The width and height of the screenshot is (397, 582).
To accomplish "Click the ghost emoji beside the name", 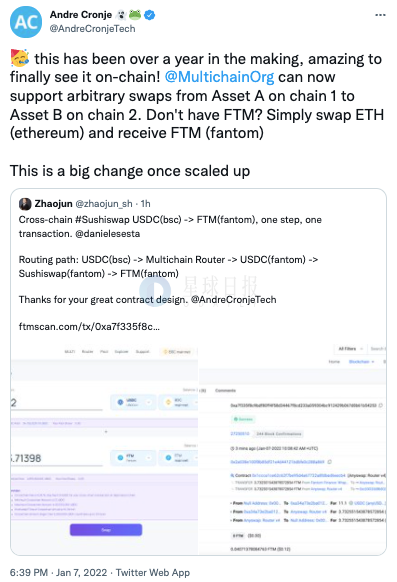I will [121, 15].
